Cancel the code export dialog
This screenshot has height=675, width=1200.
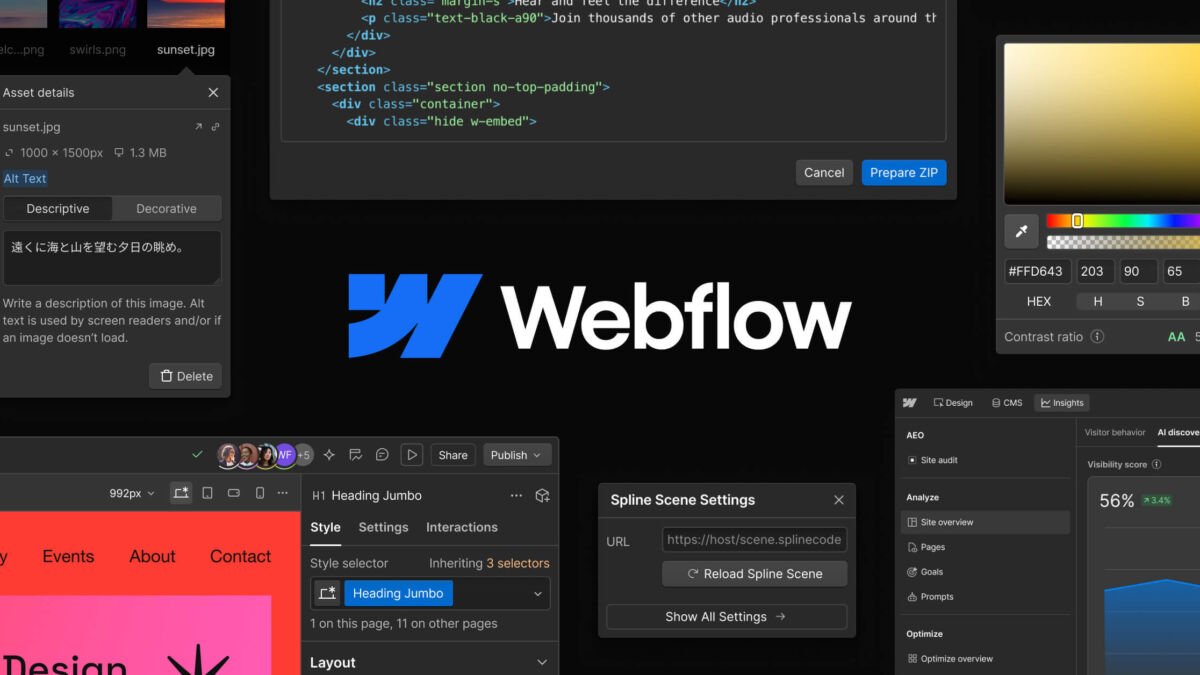tap(824, 172)
